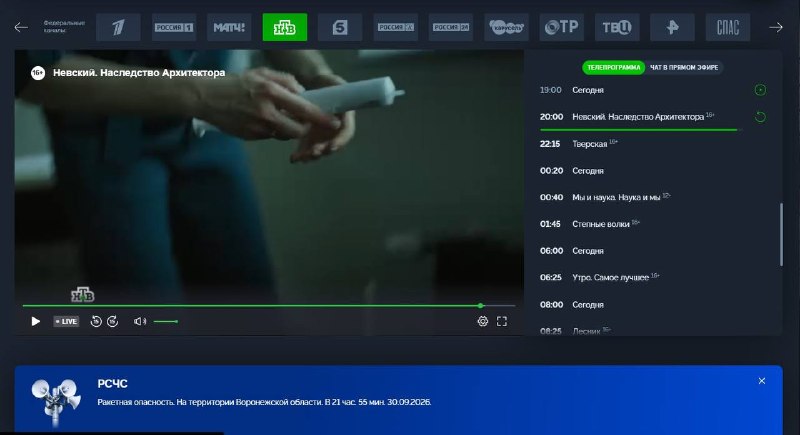The height and width of the screenshot is (435, 800).
Task: Restart Nevskiy program with replay icon
Action: pyautogui.click(x=760, y=117)
